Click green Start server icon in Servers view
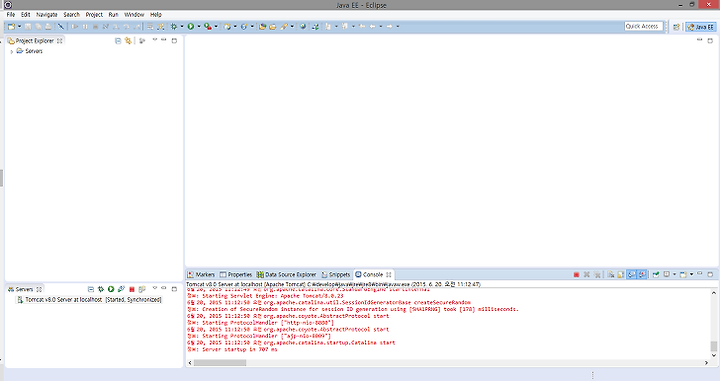This screenshot has height=381, width=720. coord(111,289)
